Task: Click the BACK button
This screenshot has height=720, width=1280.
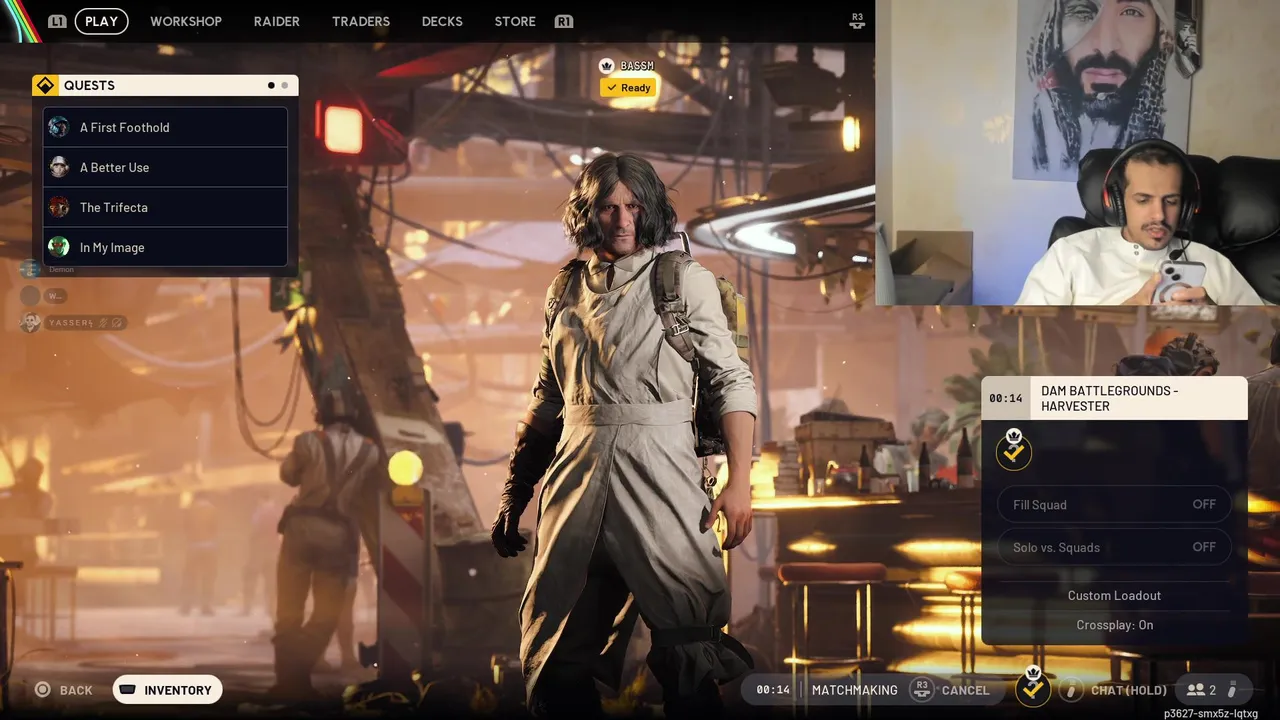Action: (x=63, y=690)
